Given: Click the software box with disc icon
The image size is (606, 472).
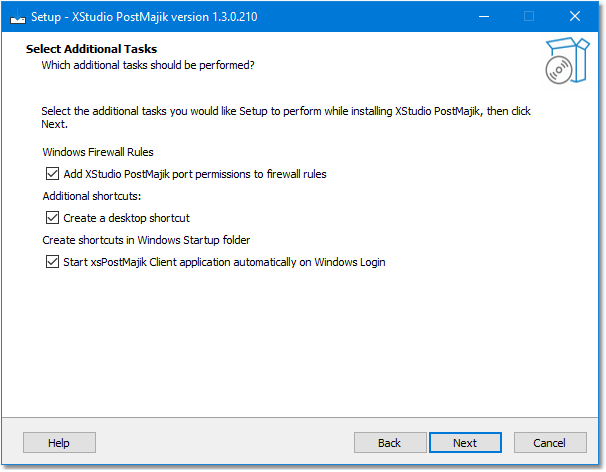Looking at the screenshot, I should coord(567,60).
